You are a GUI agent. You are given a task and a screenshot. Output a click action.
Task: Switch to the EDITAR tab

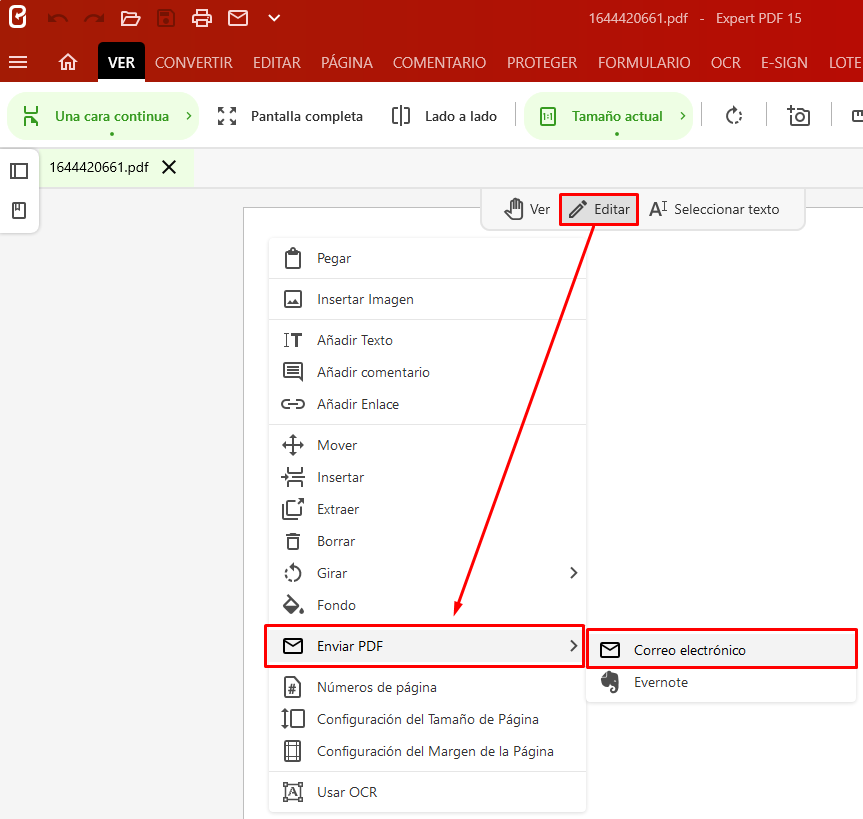[277, 62]
